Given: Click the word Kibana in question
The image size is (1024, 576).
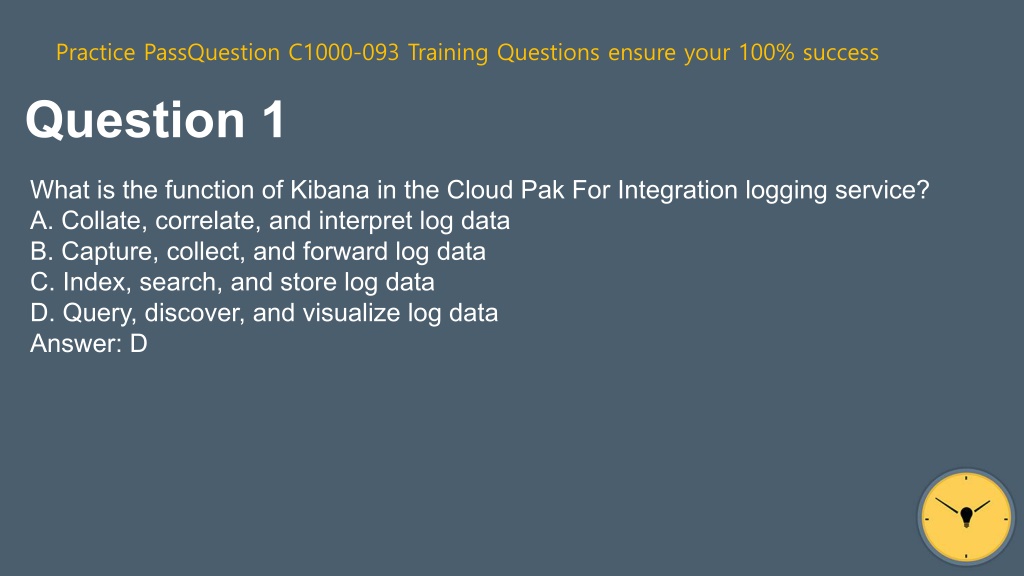Looking at the screenshot, I should (x=330, y=190).
